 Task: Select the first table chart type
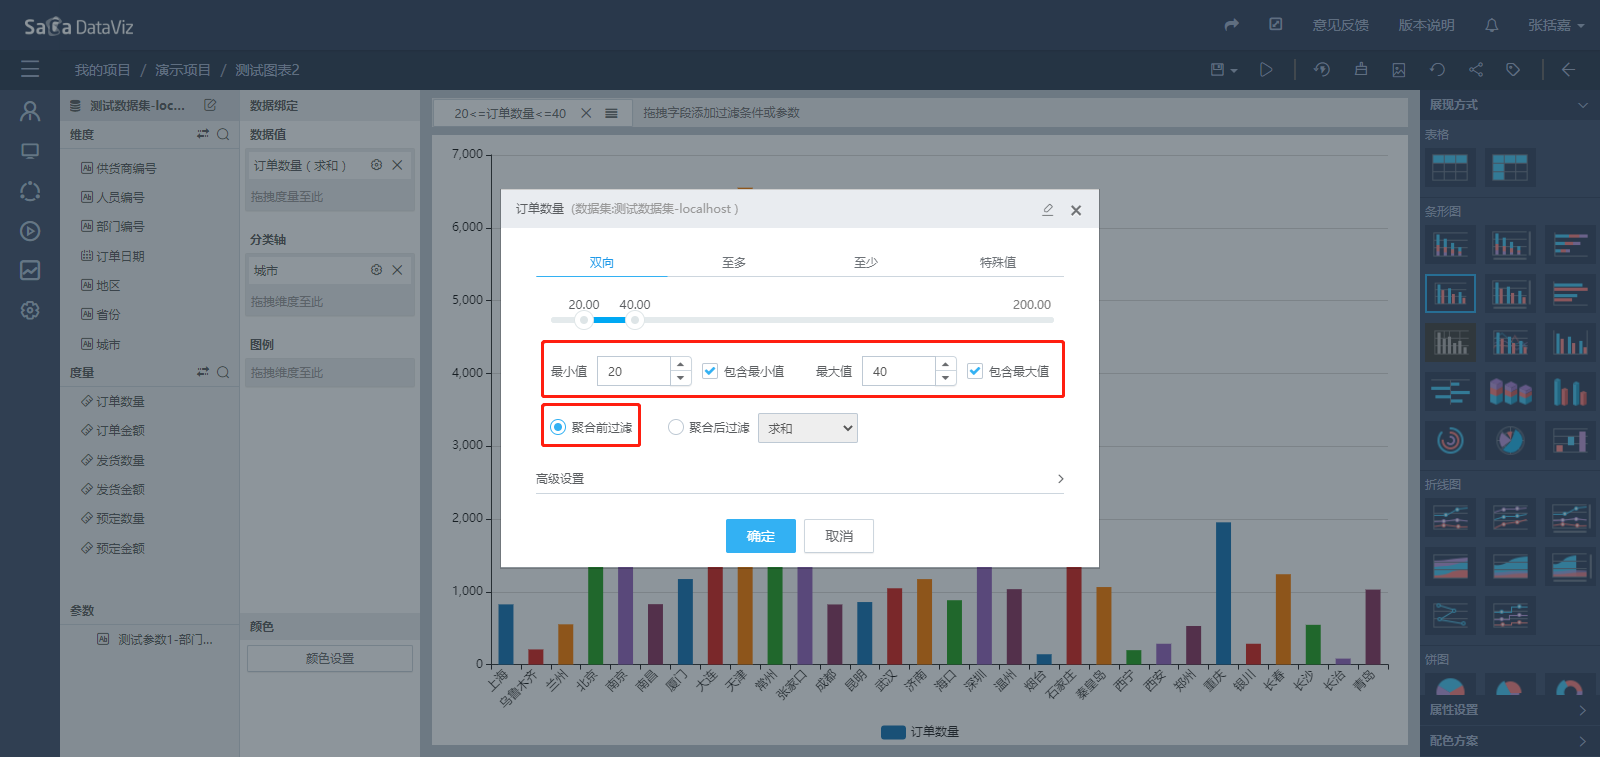(x=1450, y=167)
